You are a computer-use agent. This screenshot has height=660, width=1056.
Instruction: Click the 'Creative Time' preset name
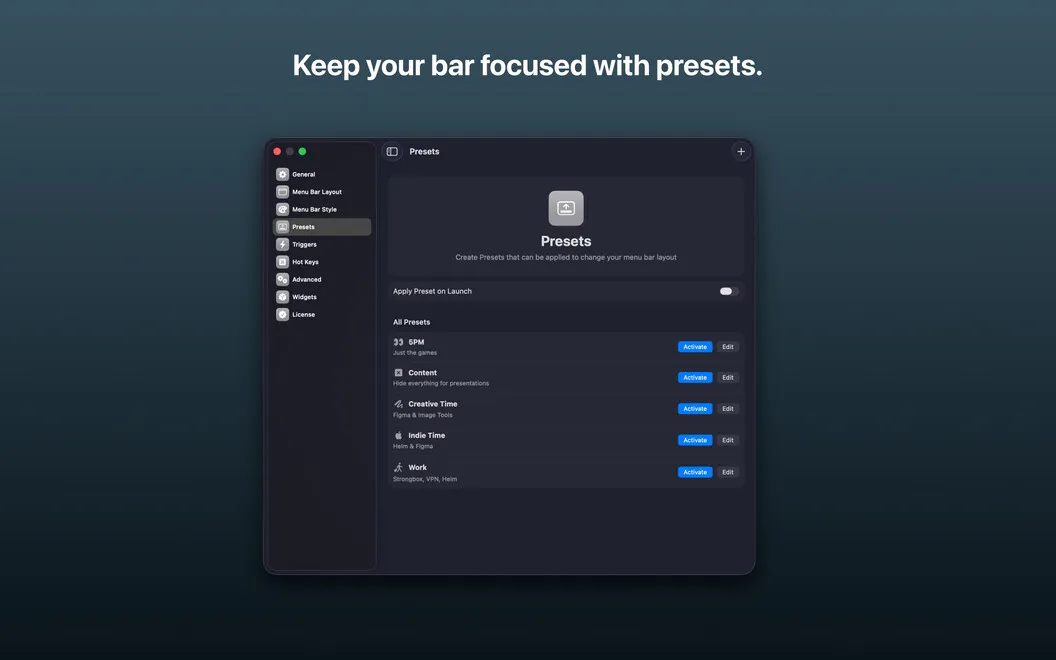click(x=432, y=404)
